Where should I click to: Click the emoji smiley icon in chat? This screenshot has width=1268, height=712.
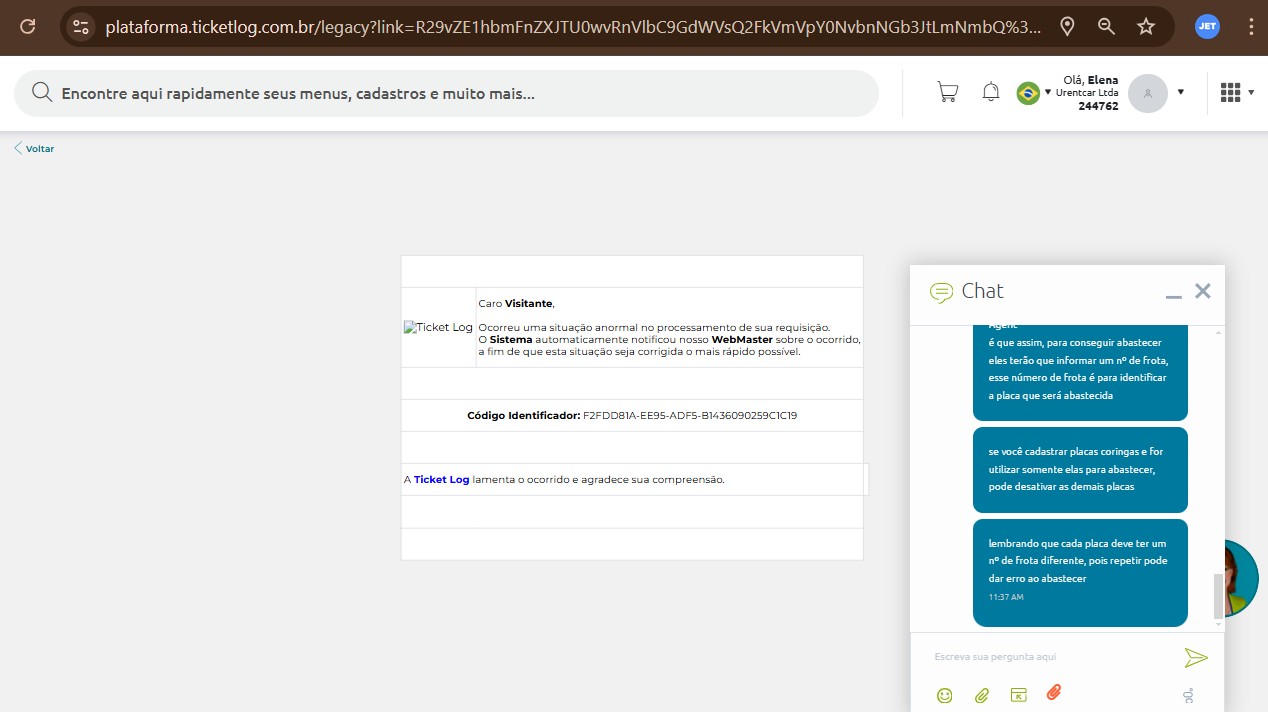click(944, 695)
